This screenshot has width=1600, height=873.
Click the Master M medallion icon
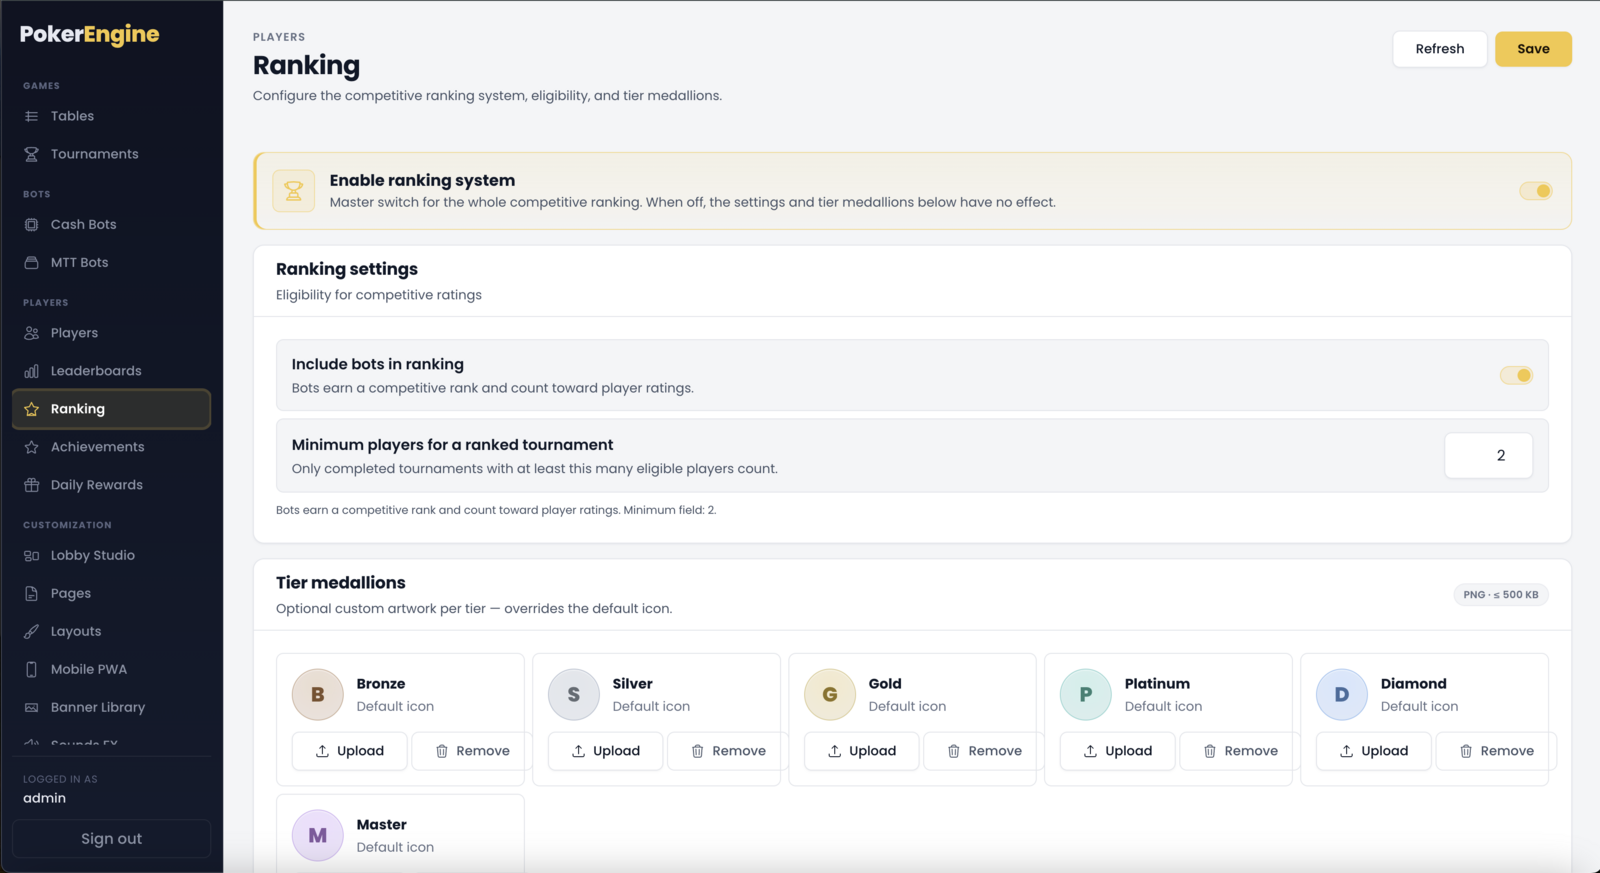[318, 836]
